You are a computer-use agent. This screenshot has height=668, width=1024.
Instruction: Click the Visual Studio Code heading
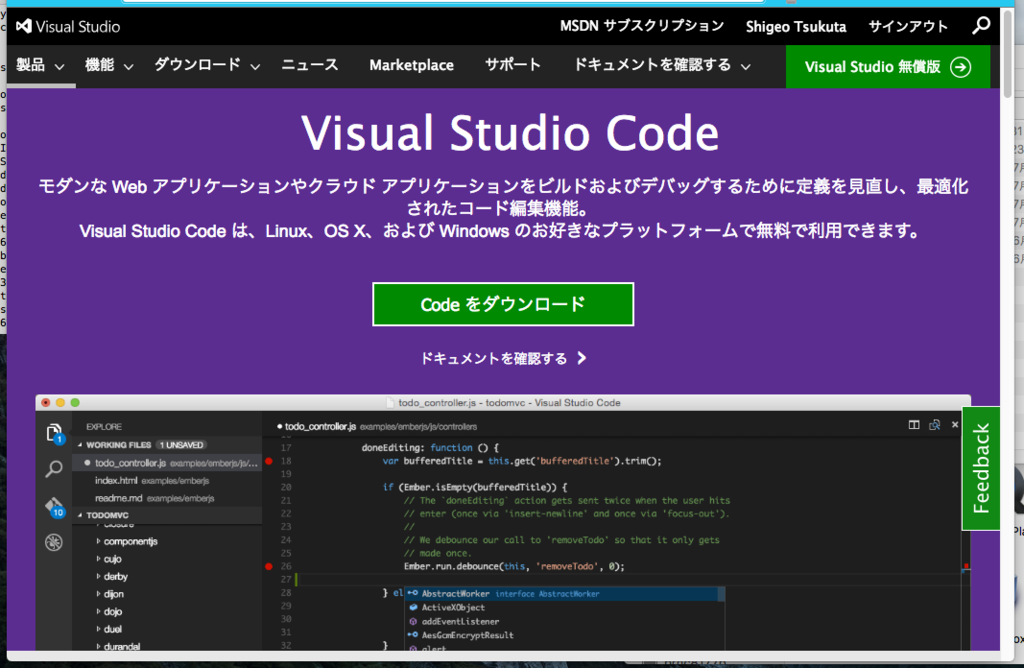point(509,133)
